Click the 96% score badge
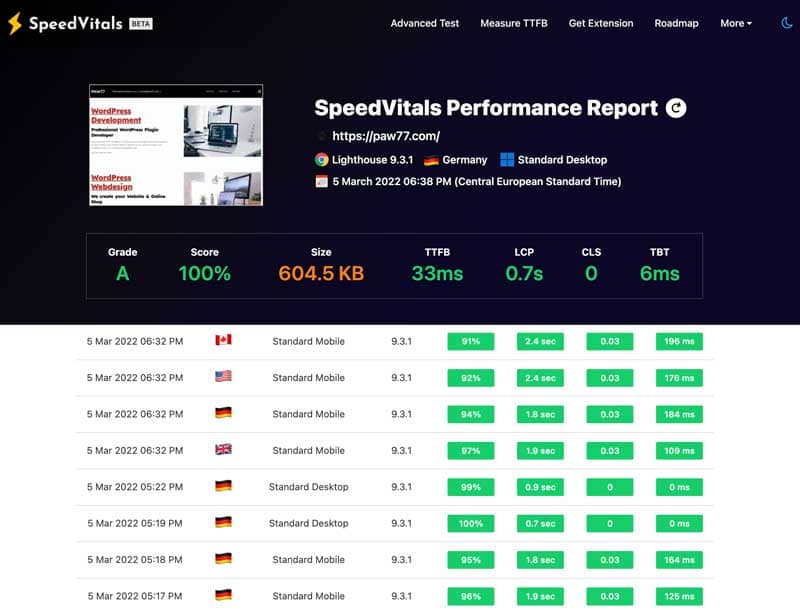Image resolution: width=800 pixels, height=610 pixels. (x=471, y=596)
